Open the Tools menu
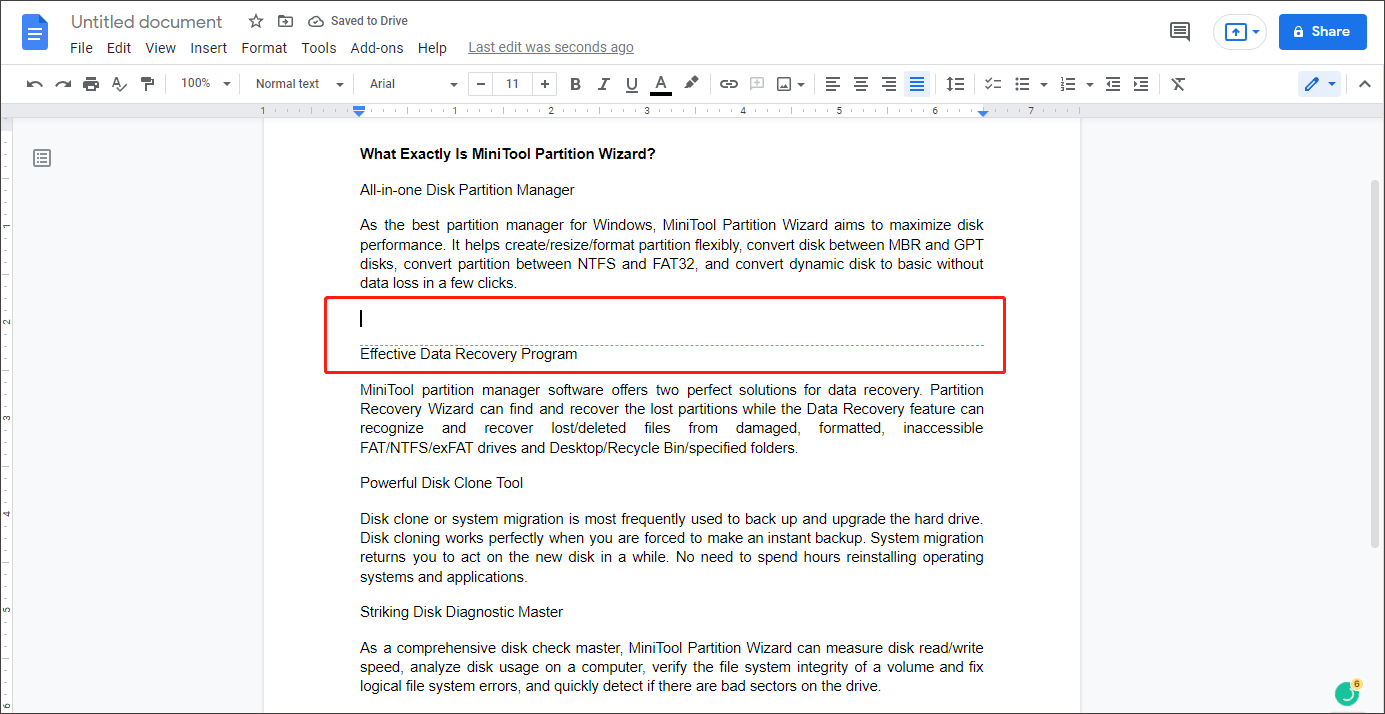This screenshot has width=1385, height=714. (x=319, y=48)
